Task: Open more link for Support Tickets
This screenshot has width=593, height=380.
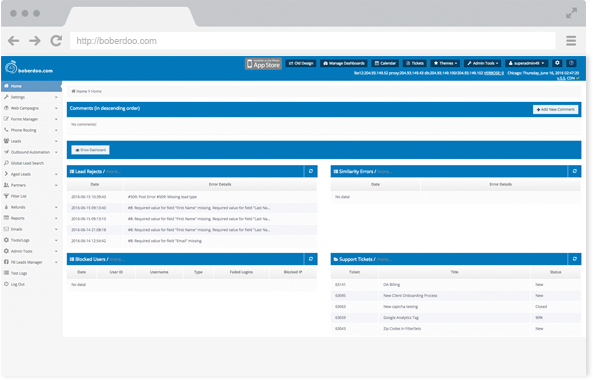Action: (x=384, y=259)
